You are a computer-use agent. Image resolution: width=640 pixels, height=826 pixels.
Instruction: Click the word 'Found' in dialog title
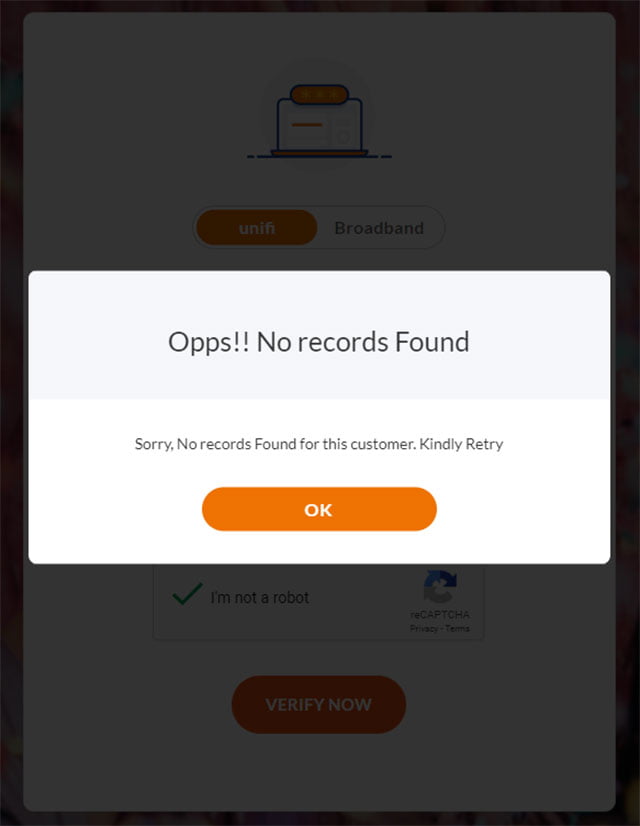tap(432, 342)
